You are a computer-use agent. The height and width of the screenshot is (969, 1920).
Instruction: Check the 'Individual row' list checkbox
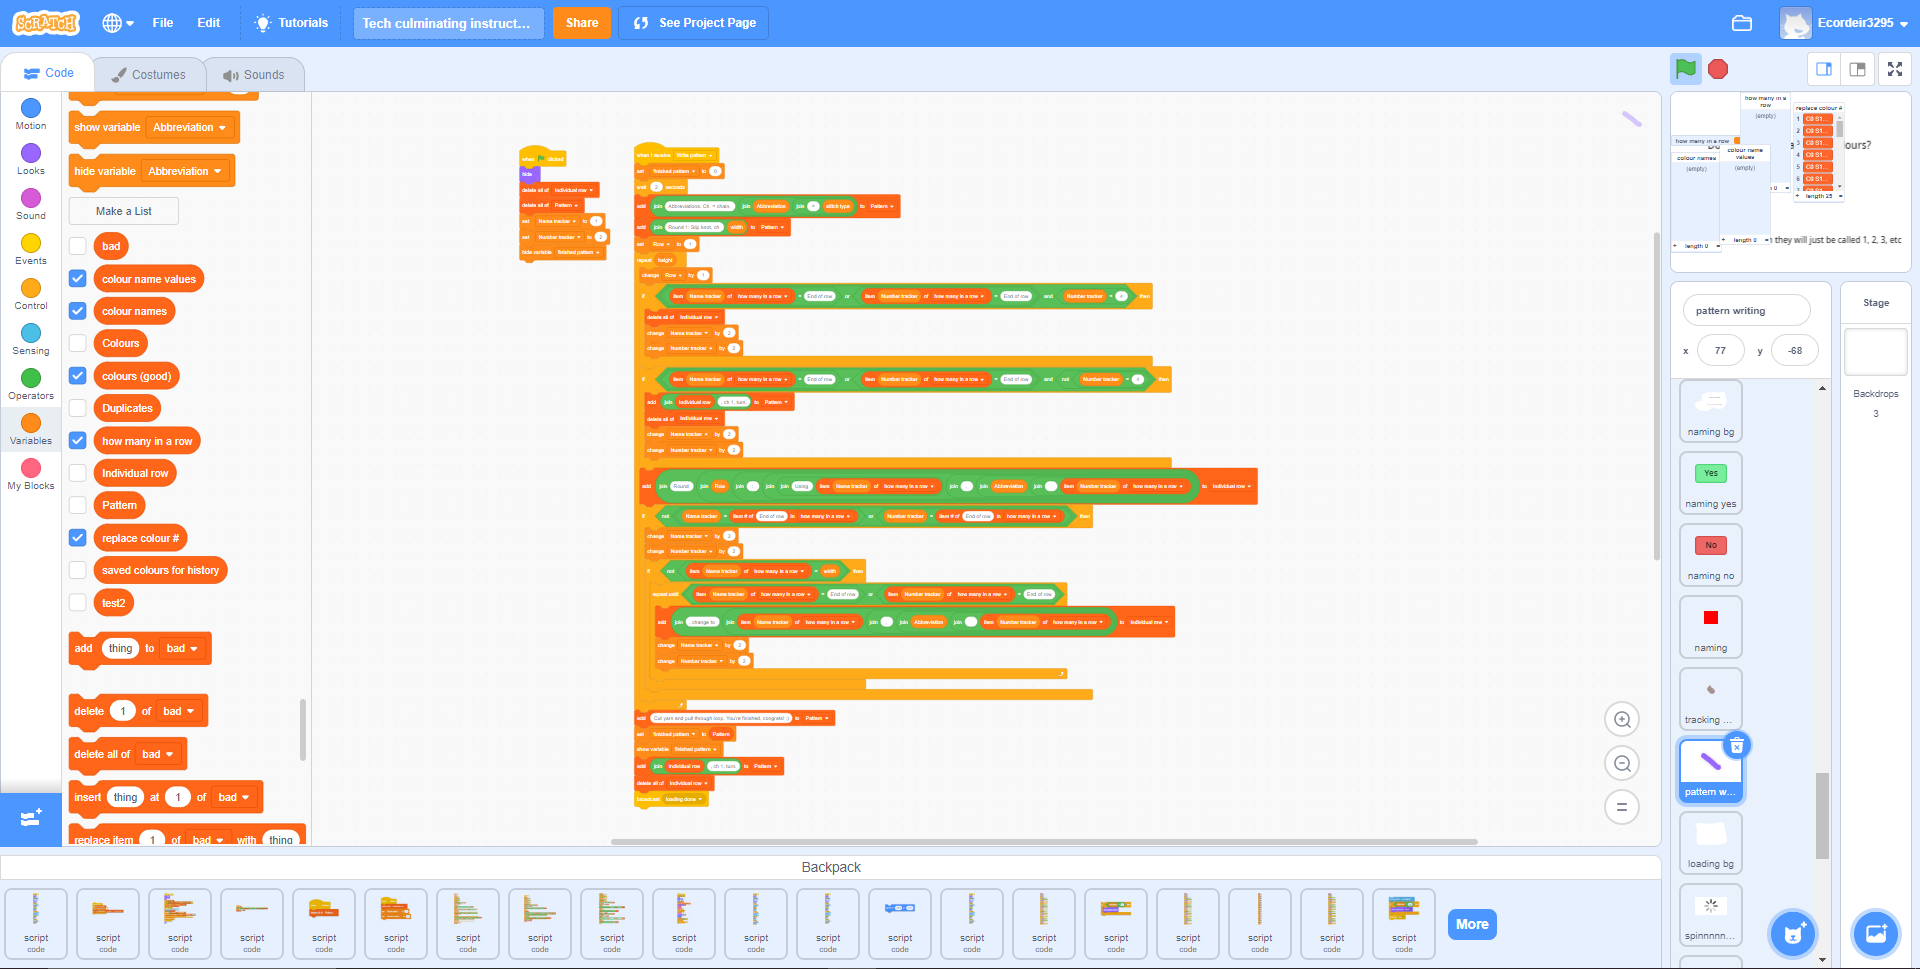coord(77,472)
